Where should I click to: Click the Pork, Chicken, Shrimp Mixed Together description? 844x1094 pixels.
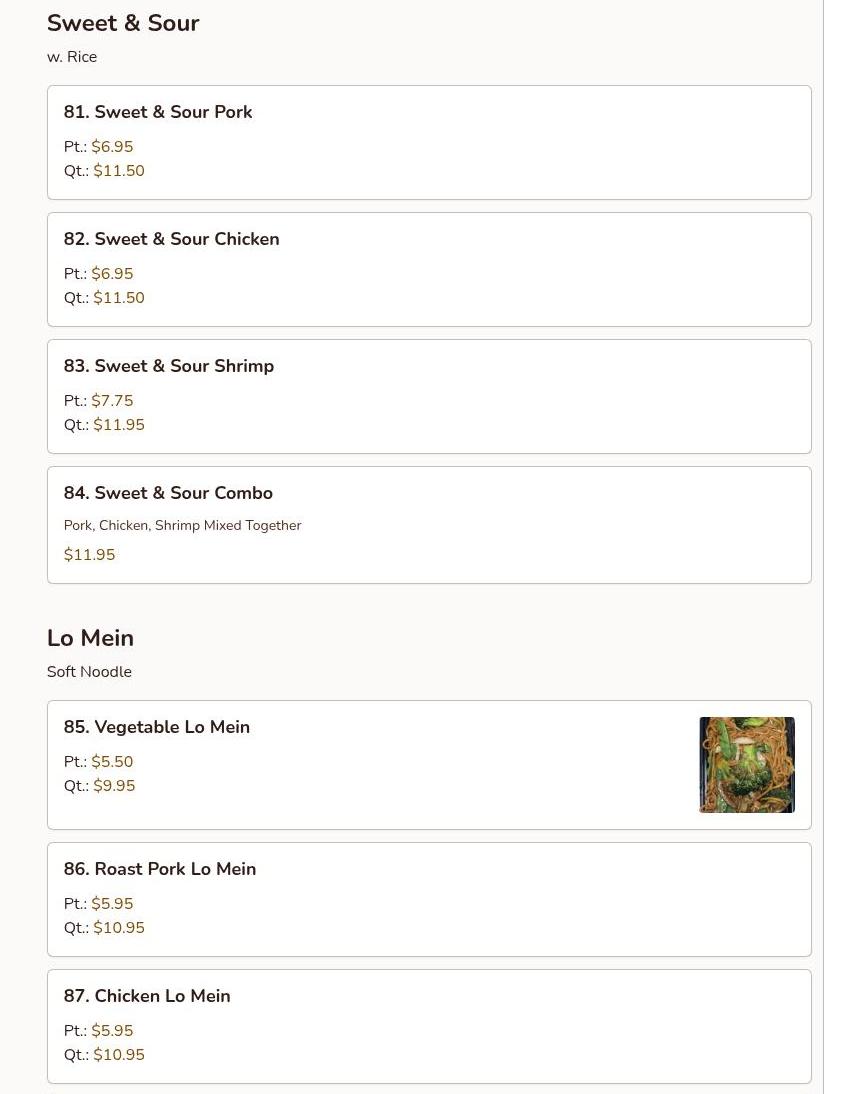coord(182,525)
